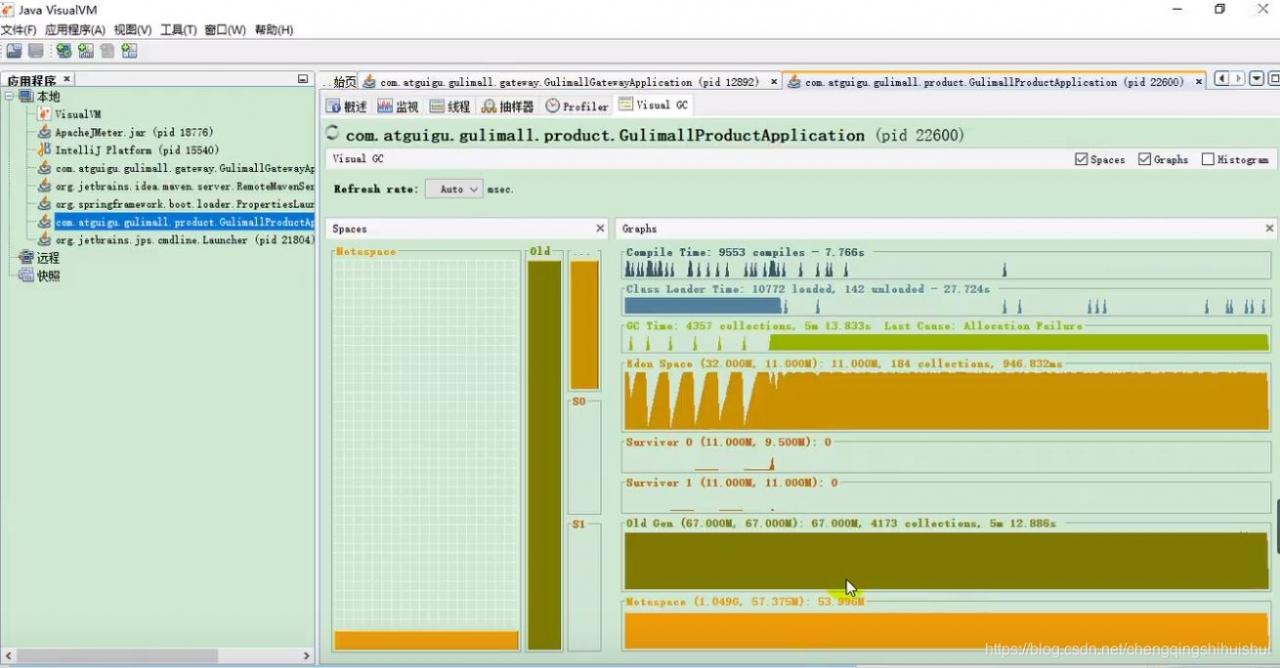This screenshot has width=1280, height=668.
Task: Close the 应用程序 panel tab
Action: coord(67,79)
